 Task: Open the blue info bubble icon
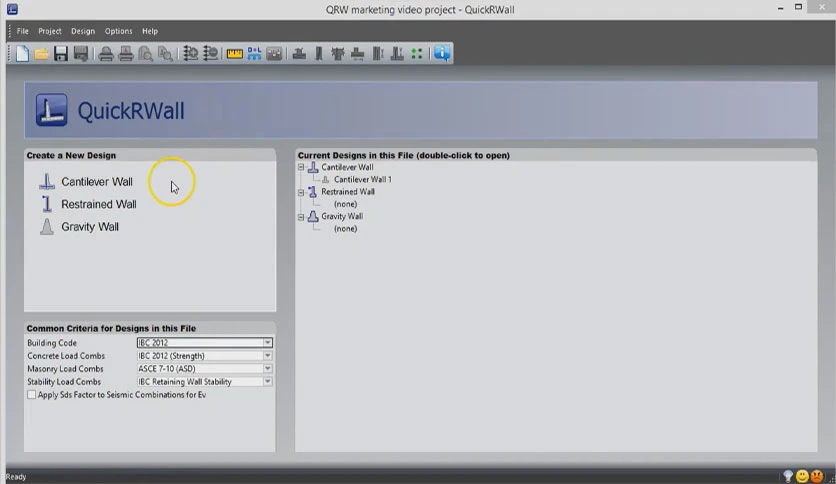pos(441,53)
